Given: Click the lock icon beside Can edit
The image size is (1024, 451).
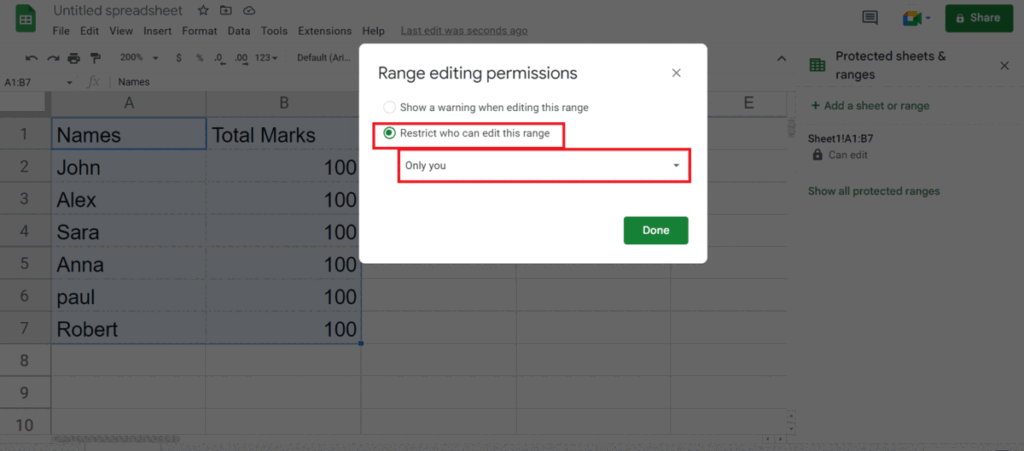Looking at the screenshot, I should 817,155.
